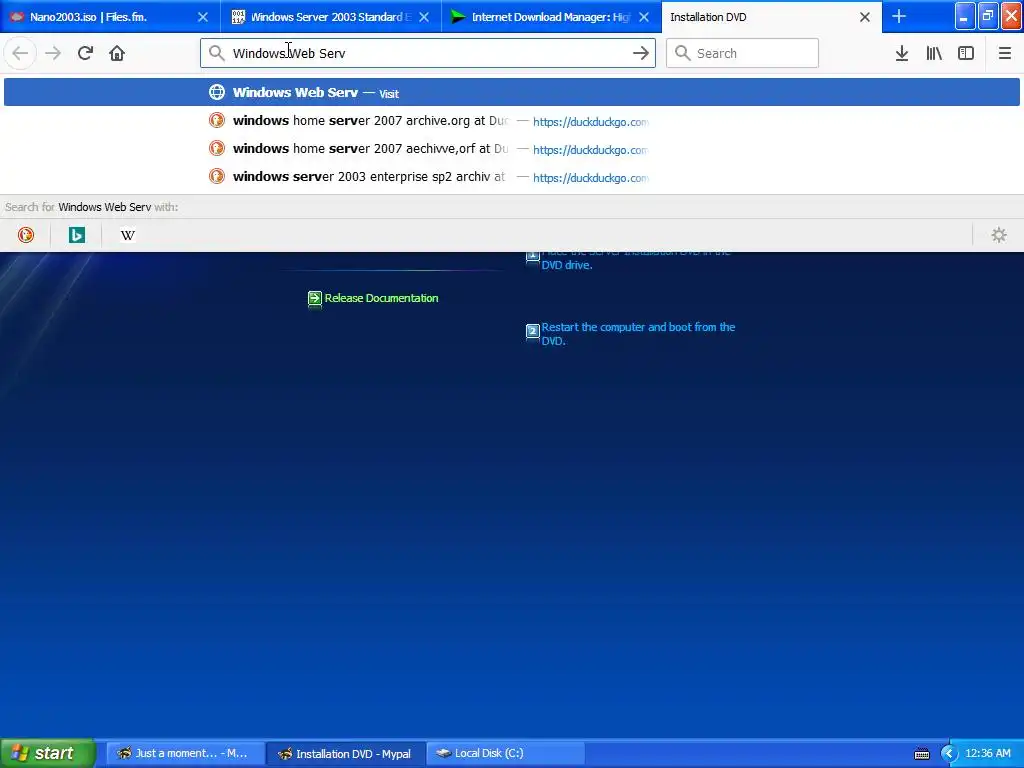The height and width of the screenshot is (768, 1024).
Task: Switch to 'Installation DVD - Mypal' taskbar button
Action: (x=346, y=753)
